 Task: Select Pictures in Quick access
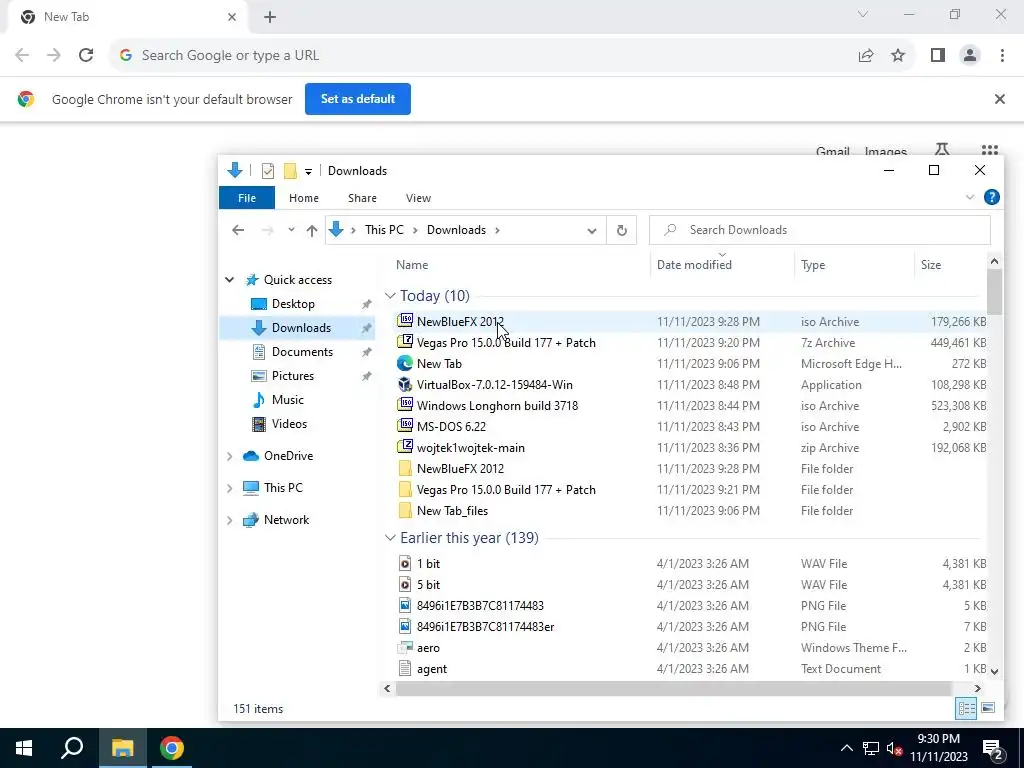(293, 376)
